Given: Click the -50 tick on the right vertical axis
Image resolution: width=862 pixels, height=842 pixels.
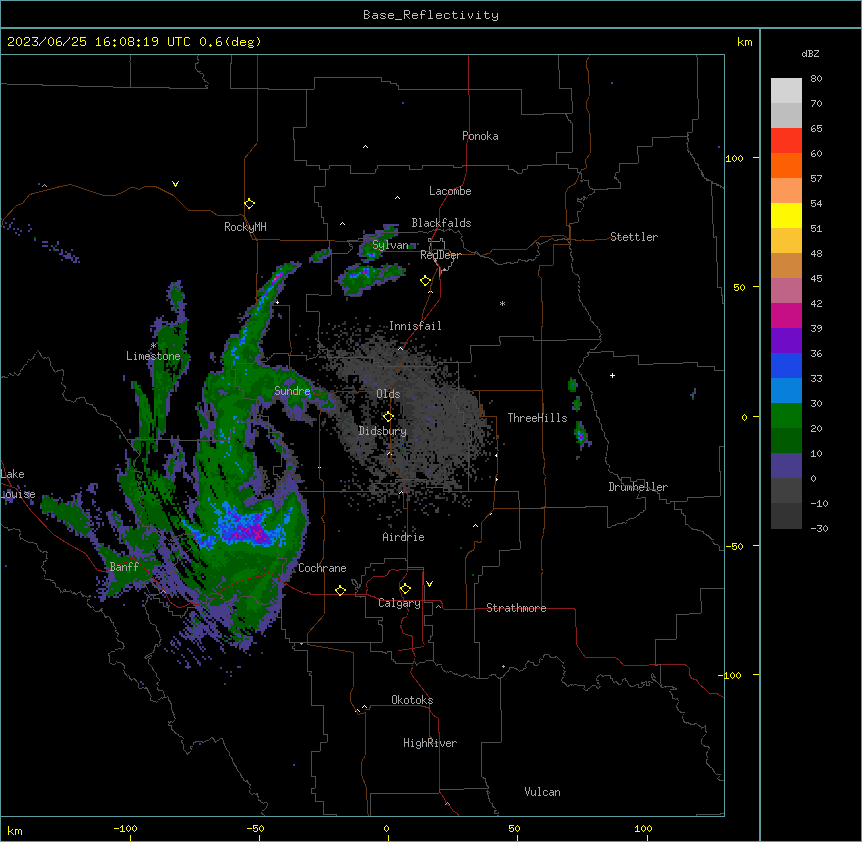Looking at the screenshot, I should (734, 546).
